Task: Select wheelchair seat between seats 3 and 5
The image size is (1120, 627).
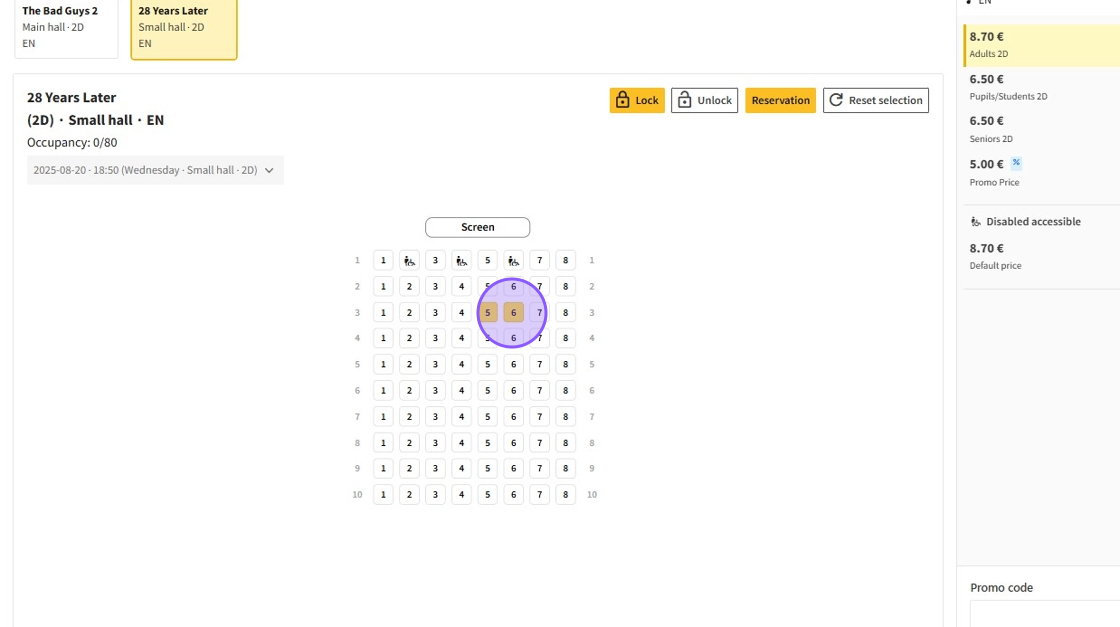Action: tap(461, 261)
